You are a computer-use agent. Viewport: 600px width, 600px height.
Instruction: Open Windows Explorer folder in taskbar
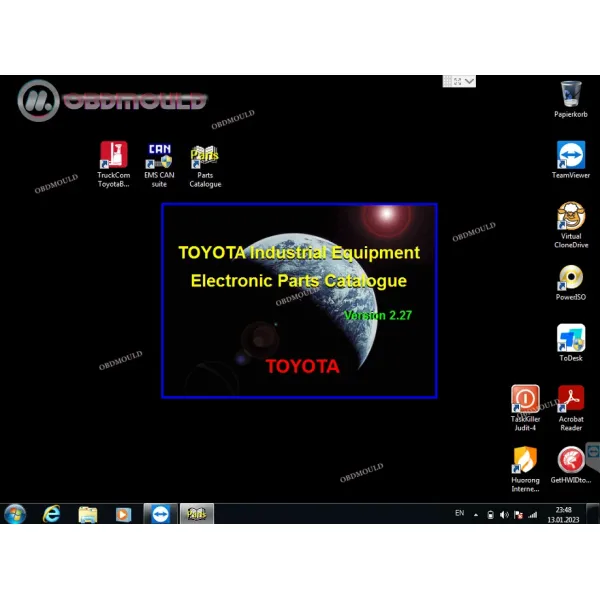pos(88,514)
